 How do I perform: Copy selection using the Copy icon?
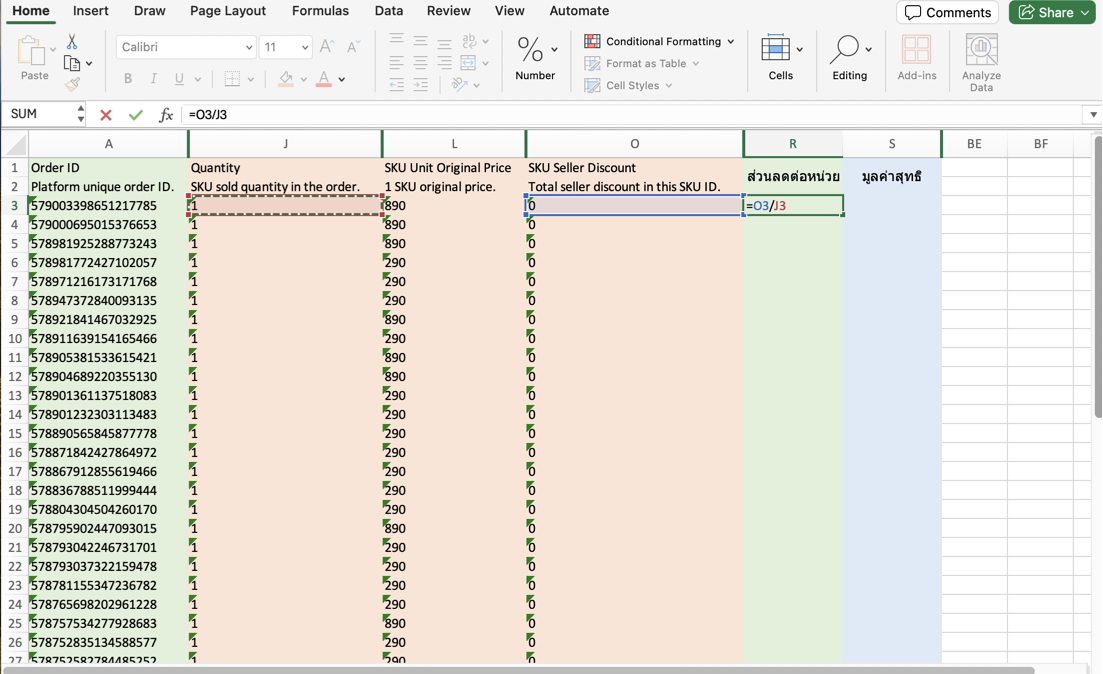pyautogui.click(x=72, y=63)
